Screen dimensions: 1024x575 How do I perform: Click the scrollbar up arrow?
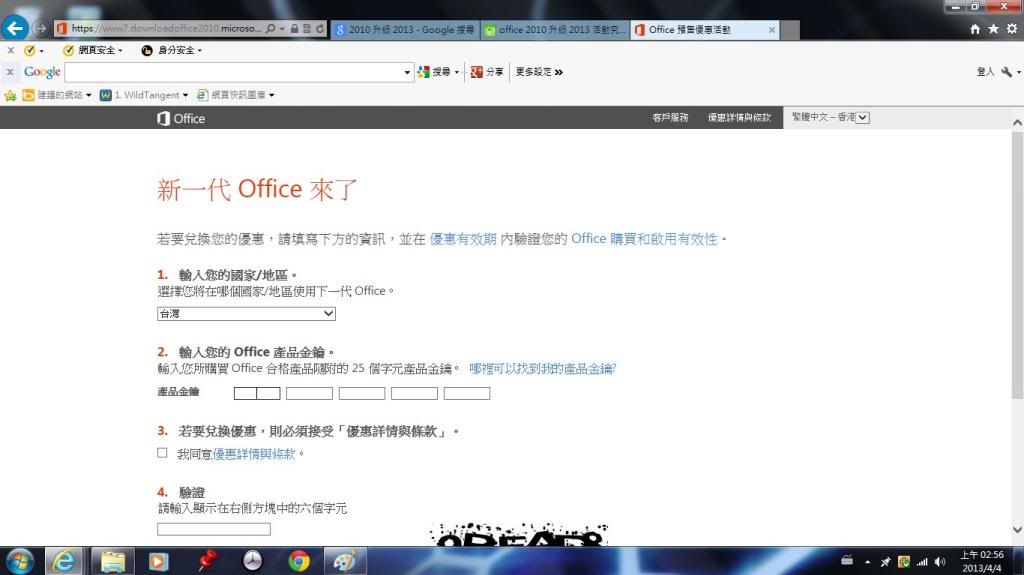coord(1017,123)
